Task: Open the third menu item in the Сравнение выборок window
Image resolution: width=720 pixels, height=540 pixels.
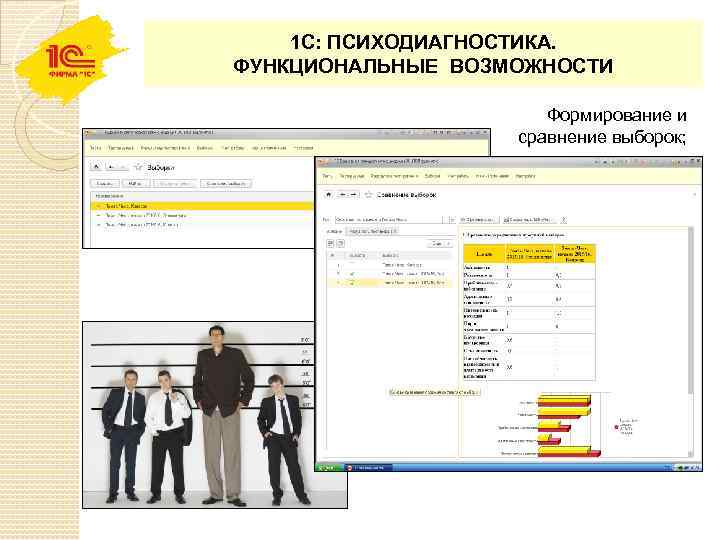Action: (394, 176)
